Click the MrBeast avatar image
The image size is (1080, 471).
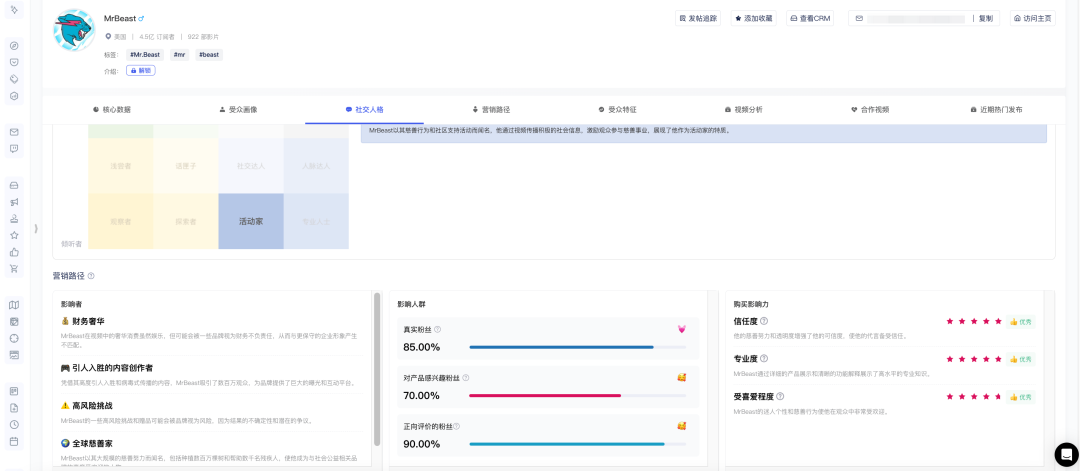74,31
